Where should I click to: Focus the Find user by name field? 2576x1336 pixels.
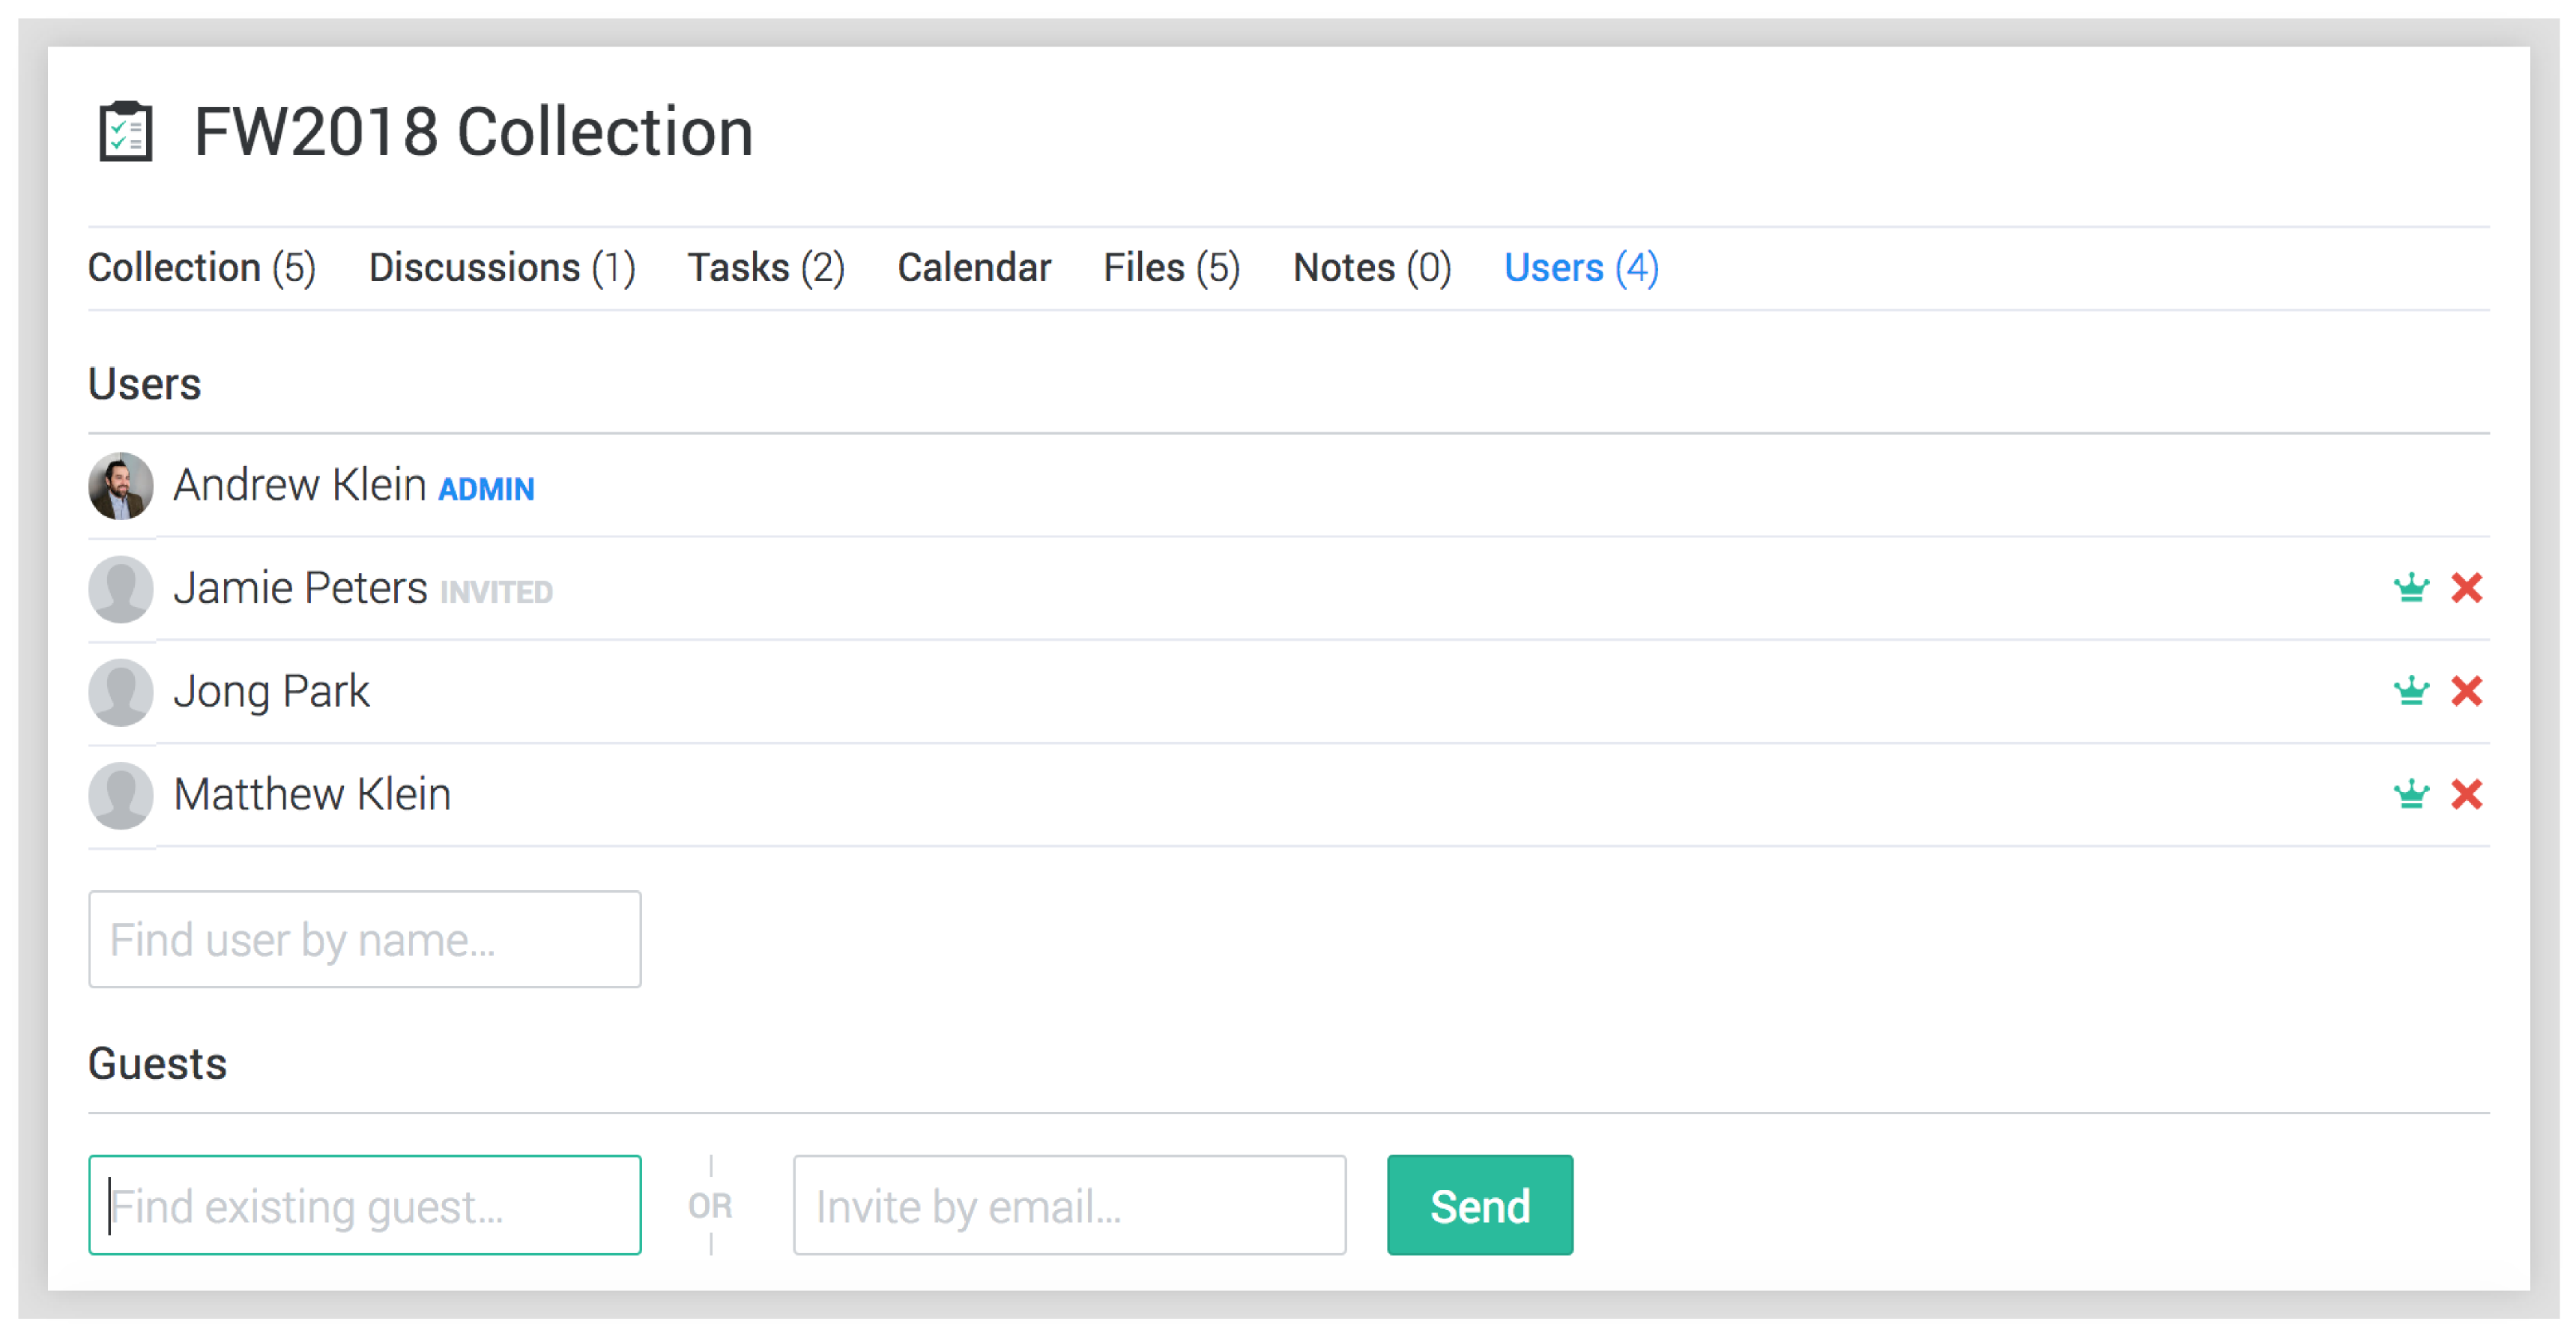coord(365,939)
